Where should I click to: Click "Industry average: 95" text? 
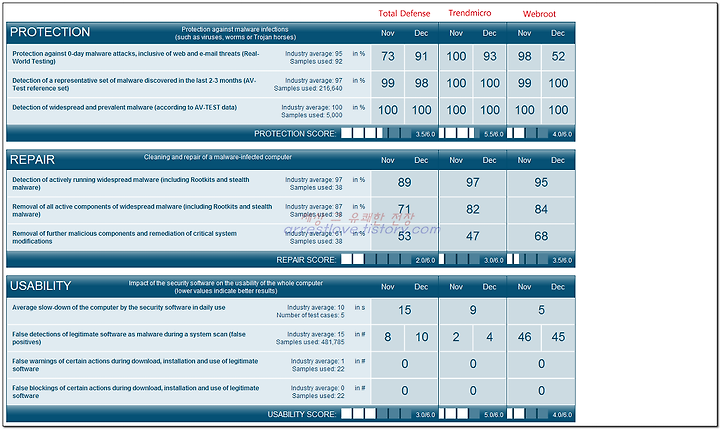coord(314,54)
